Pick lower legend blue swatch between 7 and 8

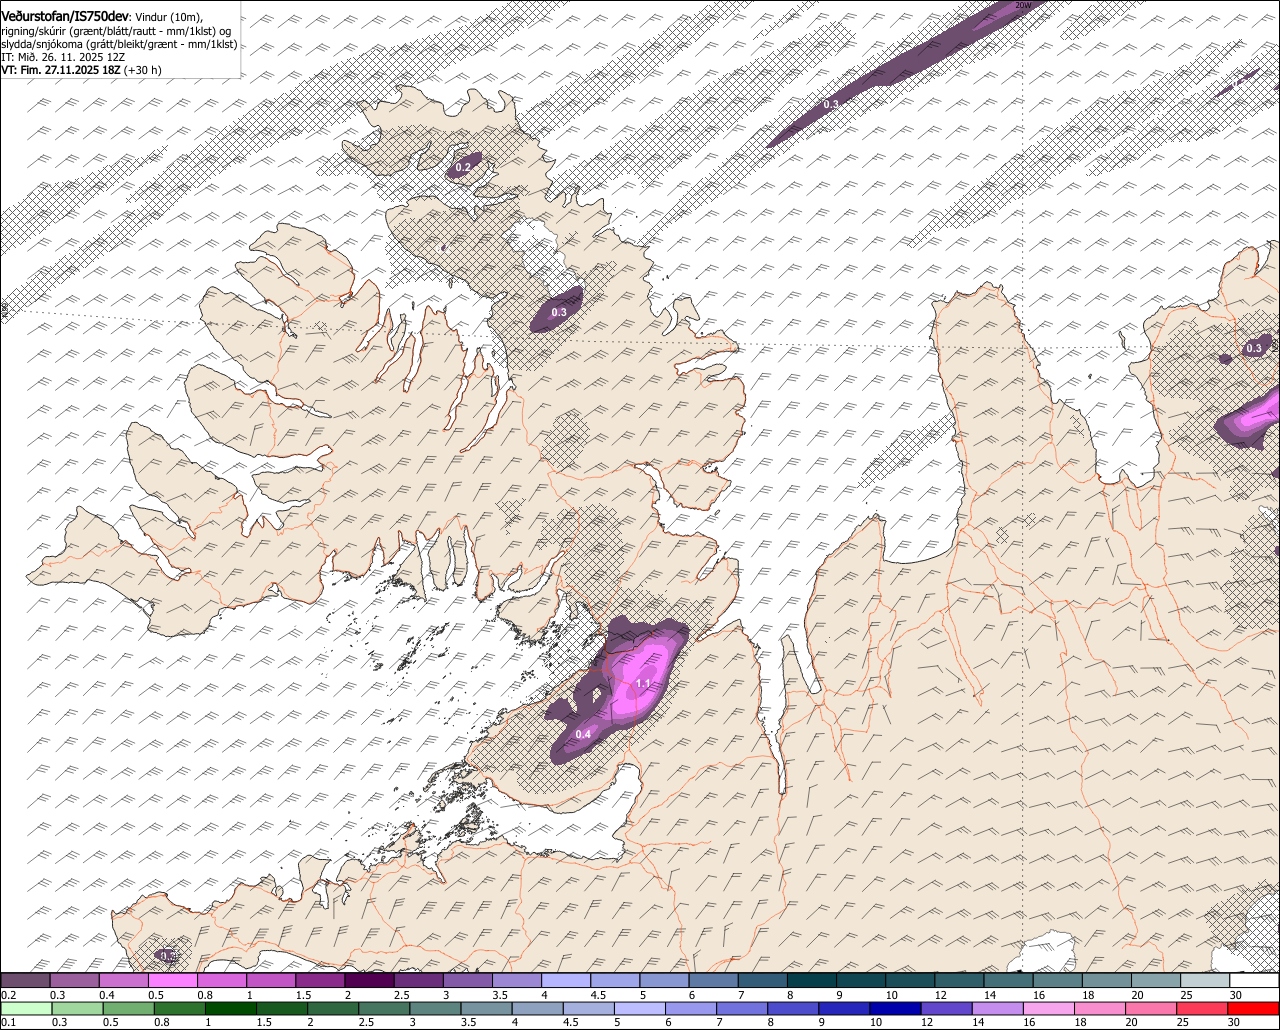coord(742,1008)
